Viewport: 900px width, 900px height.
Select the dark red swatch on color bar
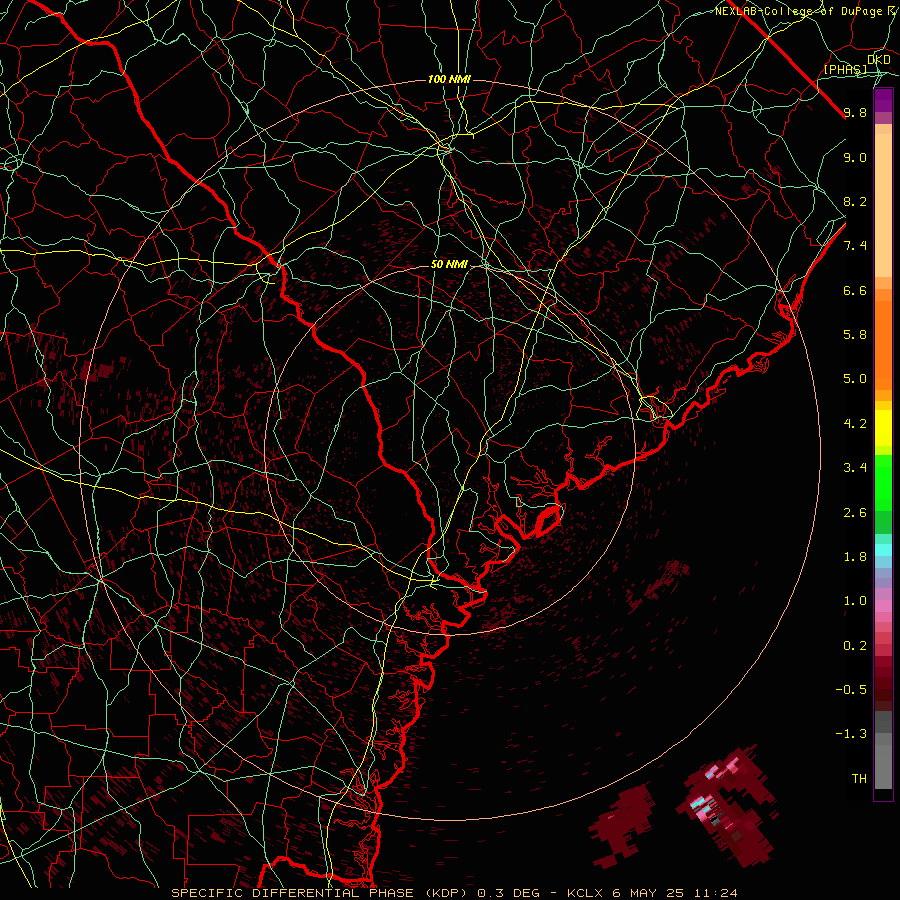pos(883,683)
